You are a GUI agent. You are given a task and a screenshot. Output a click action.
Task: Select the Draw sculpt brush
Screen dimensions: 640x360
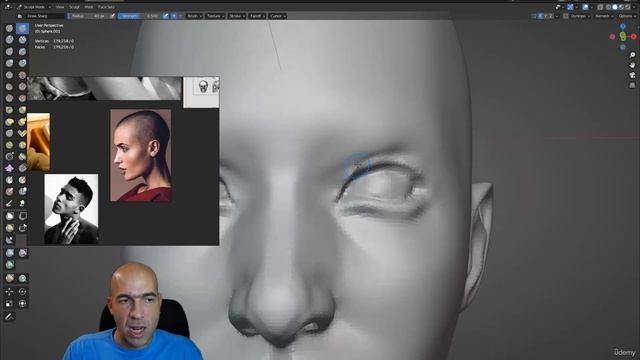pyautogui.click(x=9, y=28)
